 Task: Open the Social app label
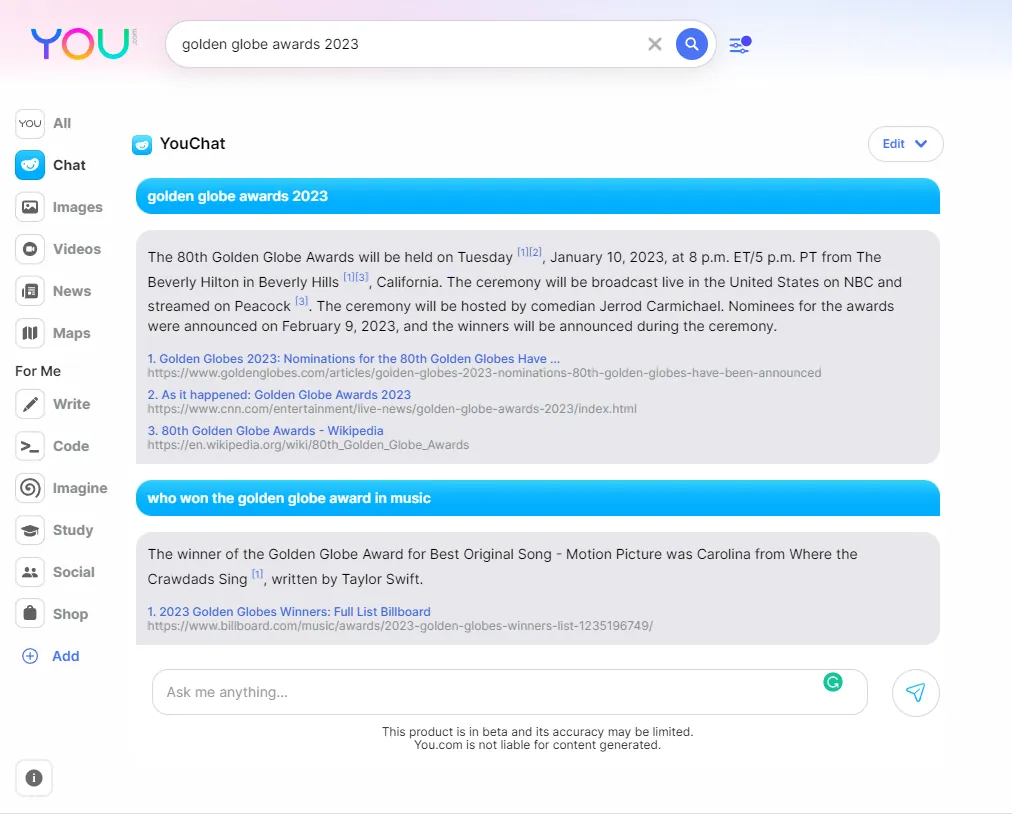pyautogui.click(x=74, y=572)
